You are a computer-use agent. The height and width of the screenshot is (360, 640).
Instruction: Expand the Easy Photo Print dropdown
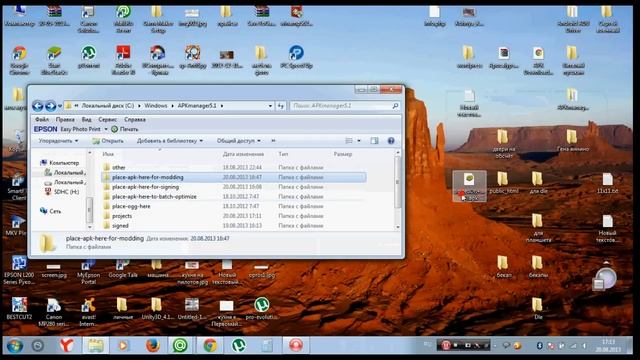point(106,129)
